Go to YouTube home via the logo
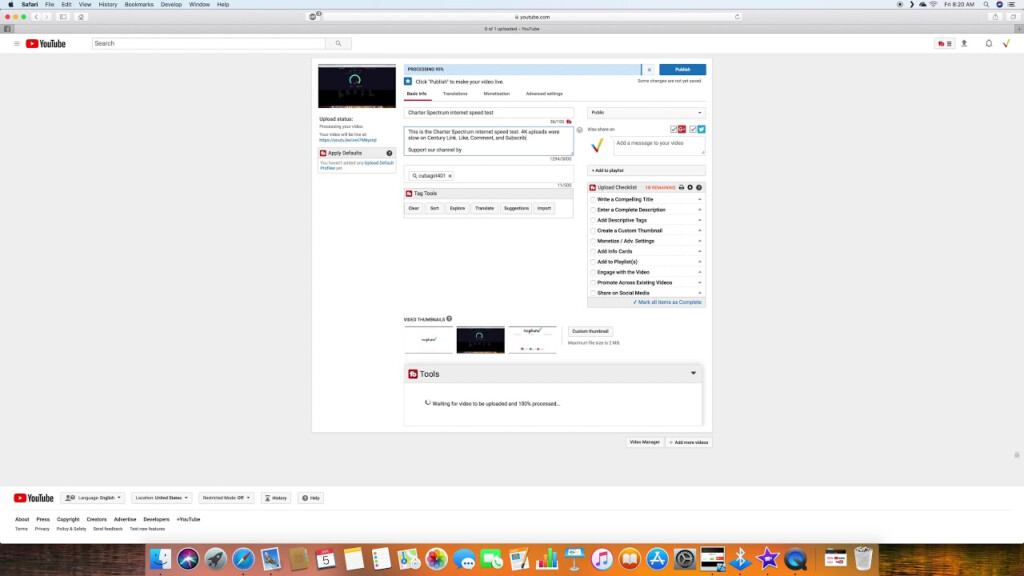 (46, 44)
